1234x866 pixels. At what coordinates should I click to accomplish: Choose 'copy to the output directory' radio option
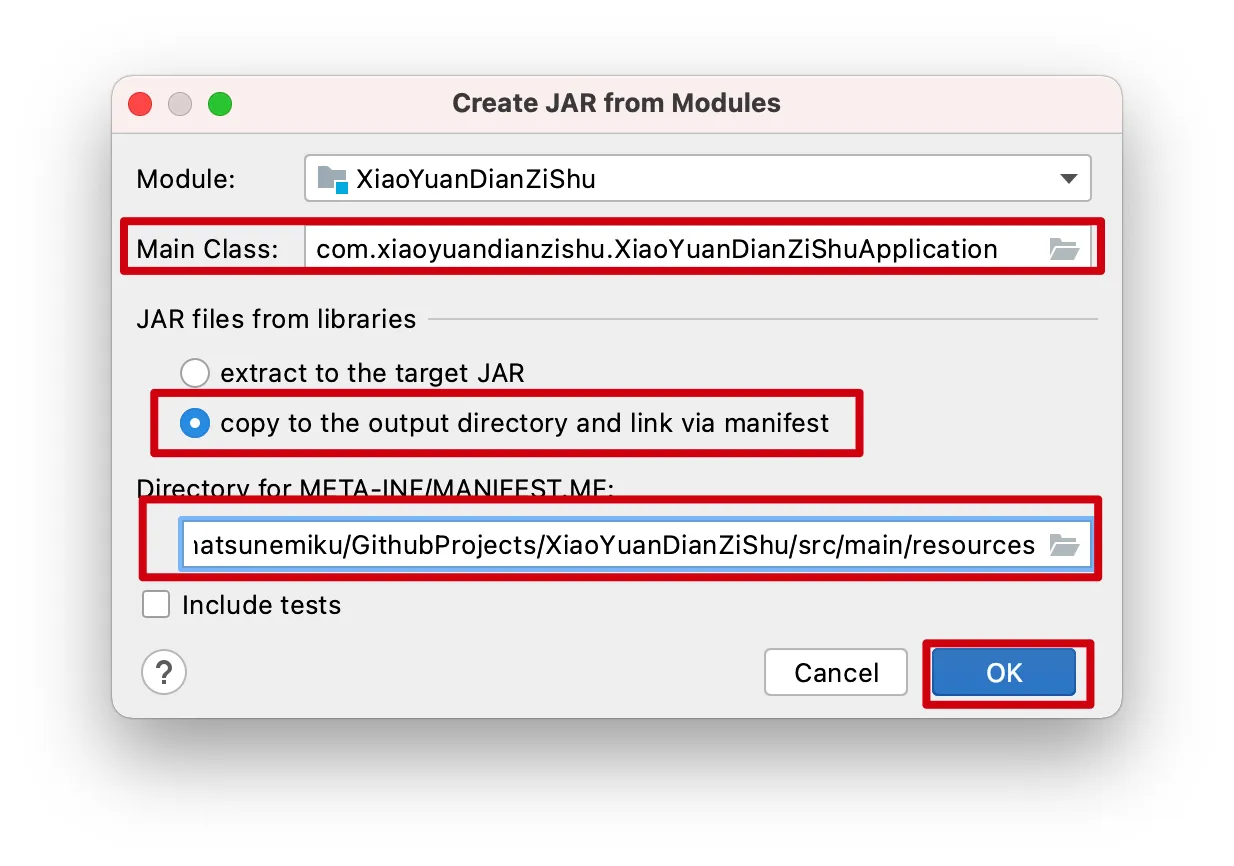pos(194,423)
